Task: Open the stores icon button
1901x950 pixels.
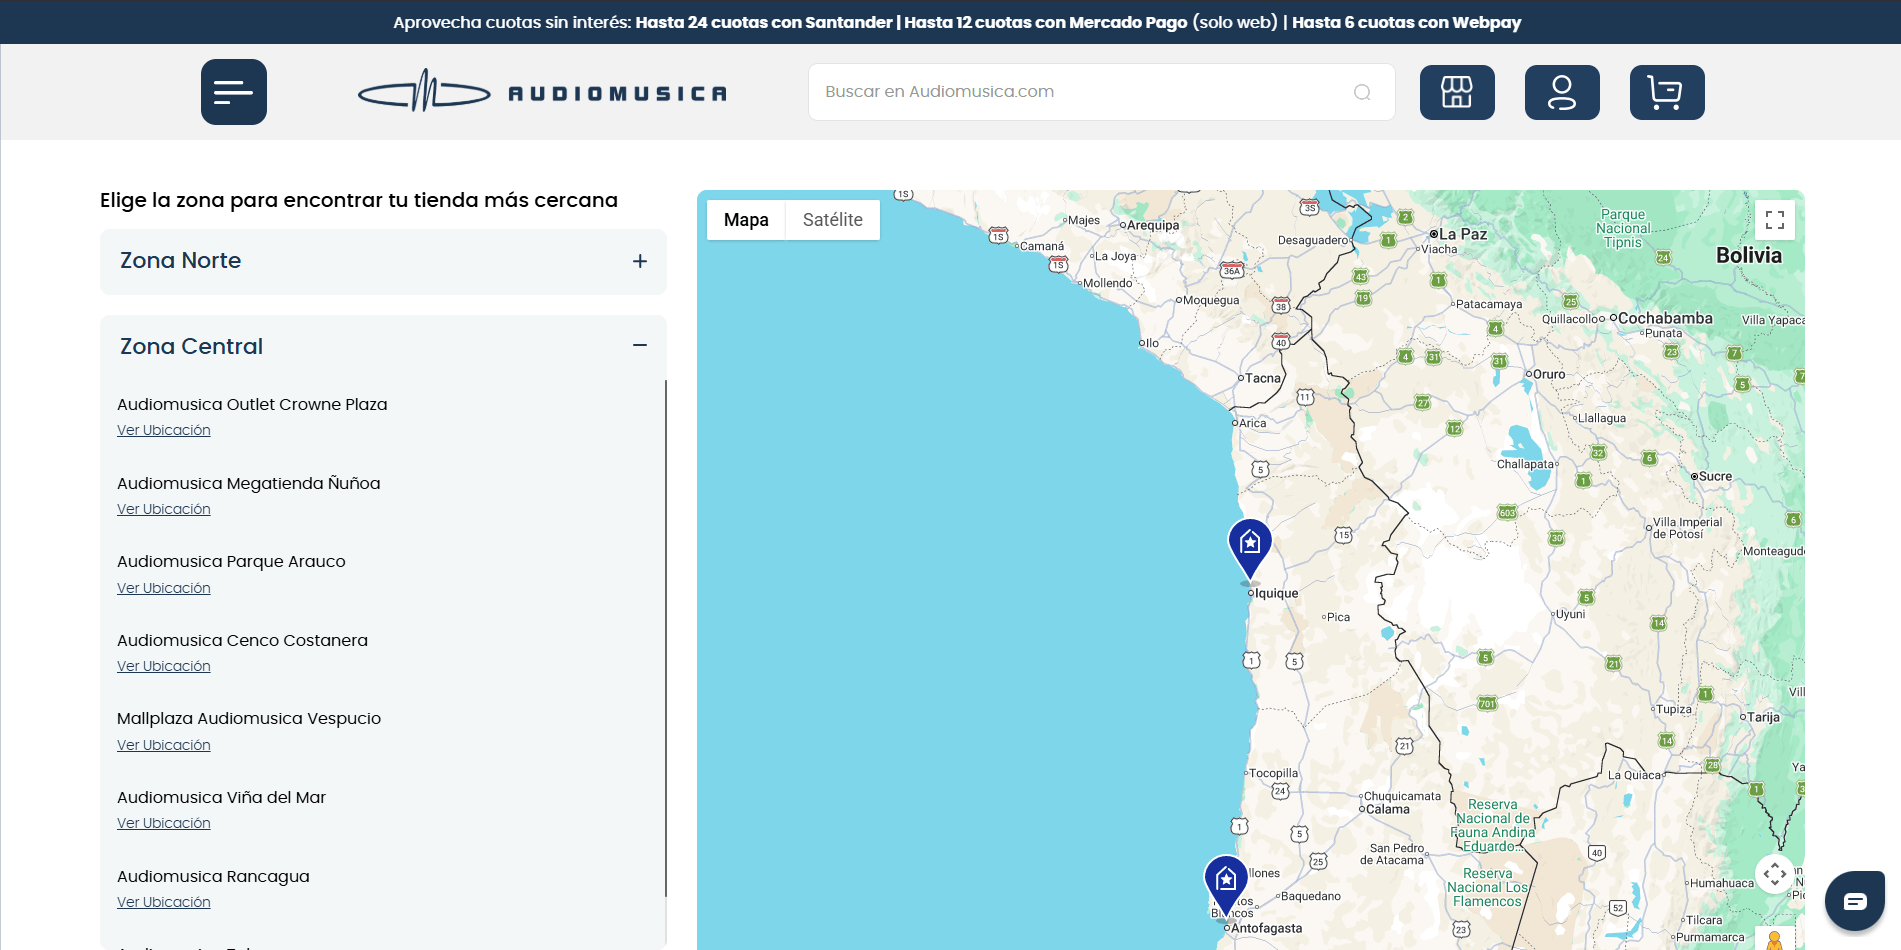Action: point(1457,92)
